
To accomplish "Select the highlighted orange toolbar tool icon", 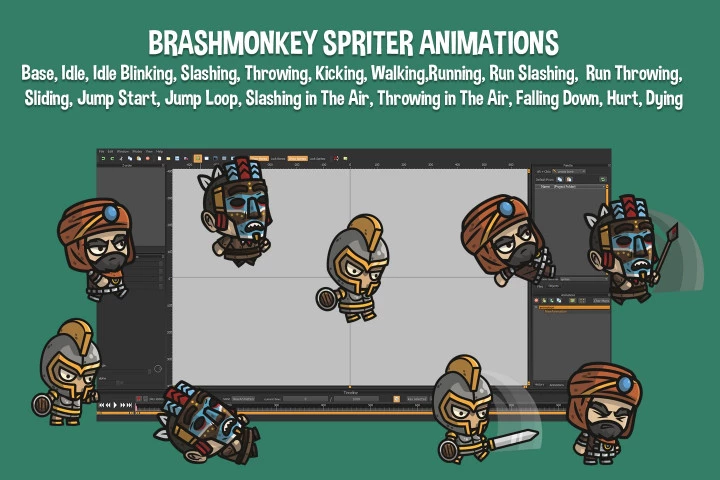I will click(197, 158).
